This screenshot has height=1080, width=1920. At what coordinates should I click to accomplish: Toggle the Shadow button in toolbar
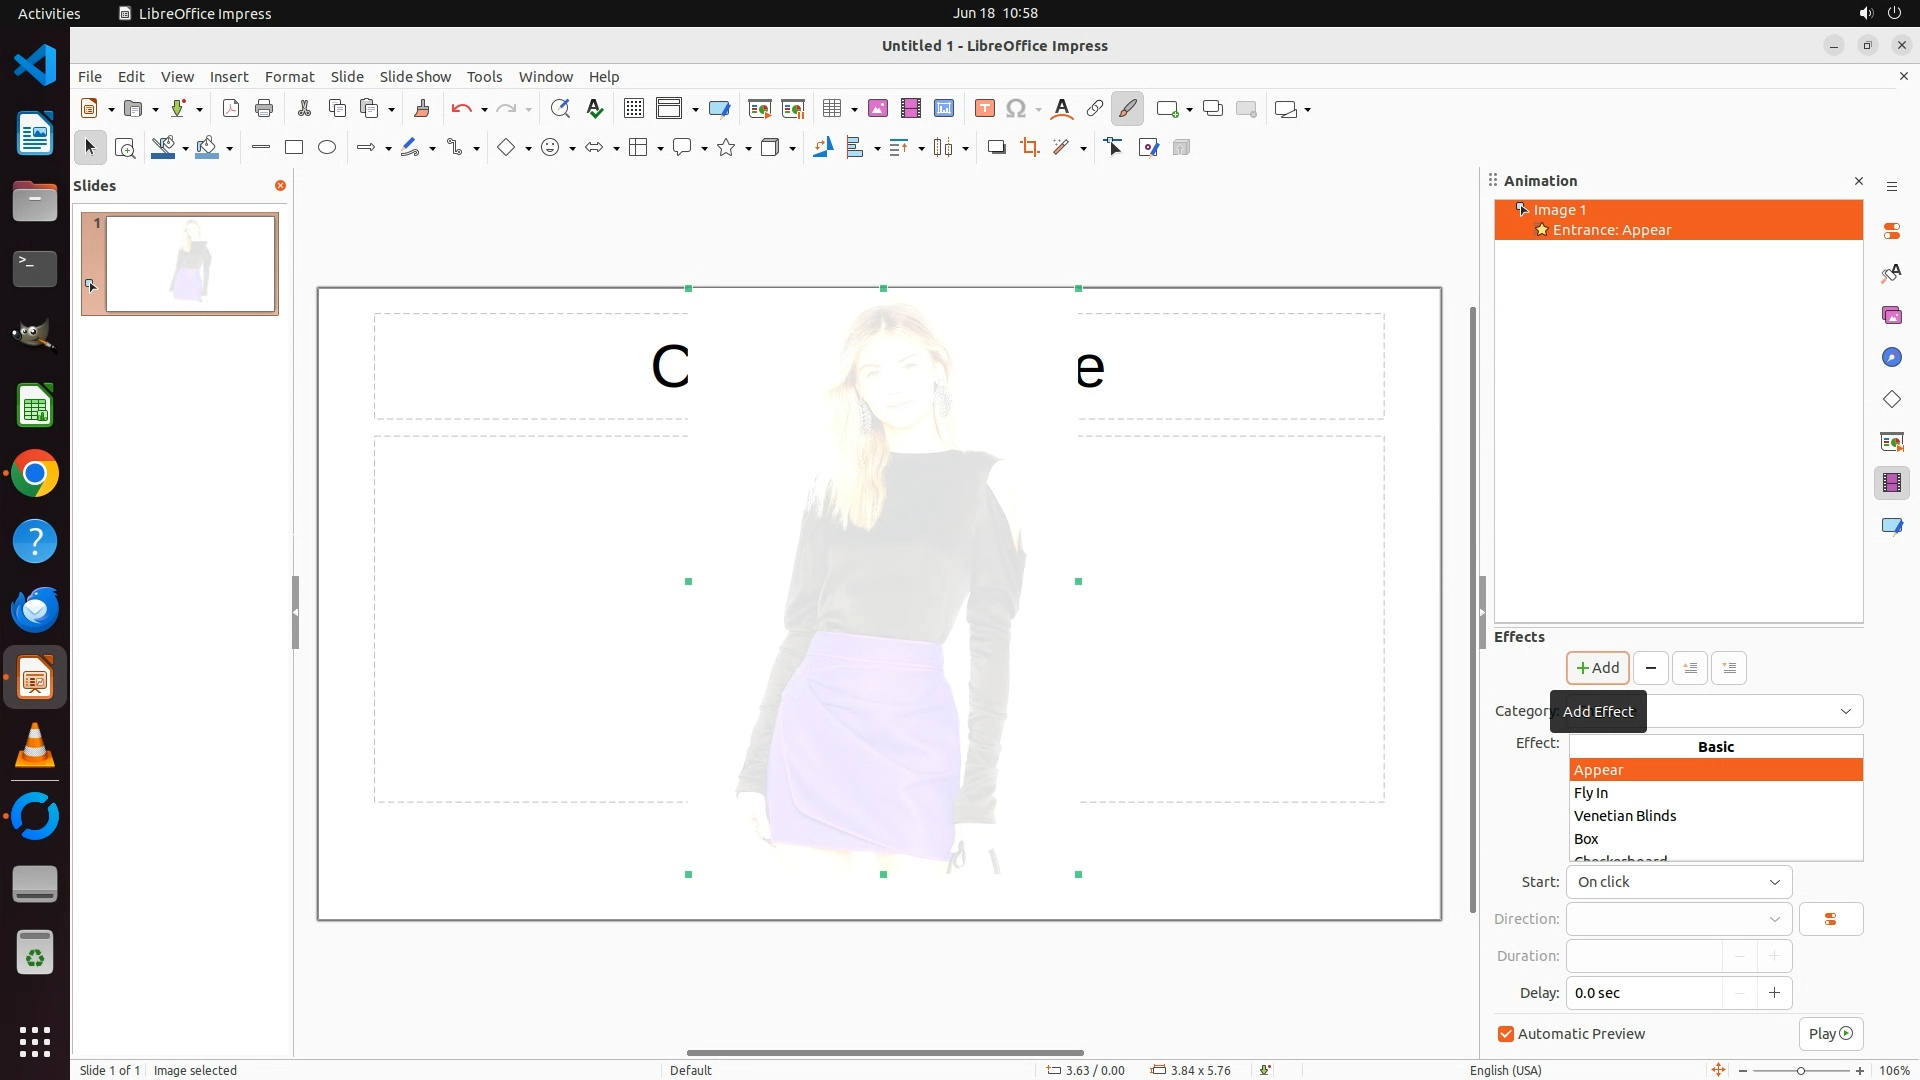tap(996, 148)
